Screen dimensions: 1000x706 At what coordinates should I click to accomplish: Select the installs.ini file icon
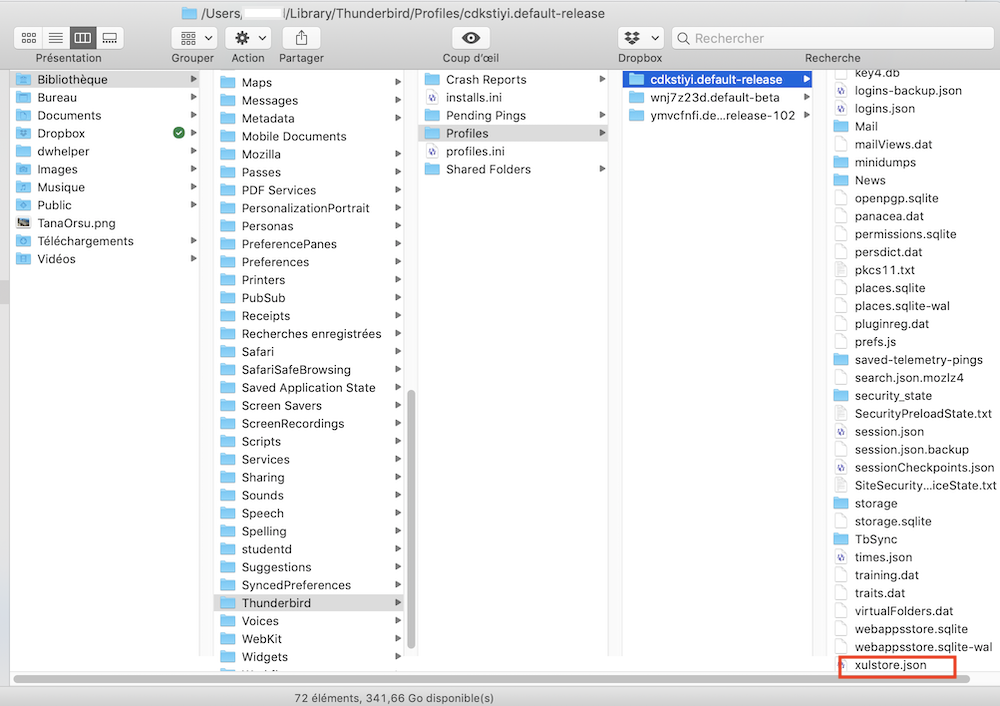click(x=432, y=98)
